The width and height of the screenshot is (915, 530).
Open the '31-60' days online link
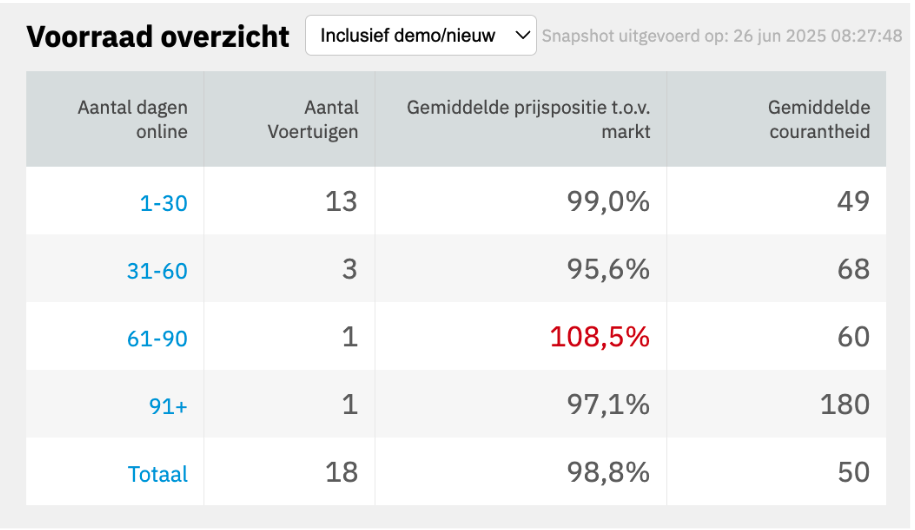(x=157, y=270)
